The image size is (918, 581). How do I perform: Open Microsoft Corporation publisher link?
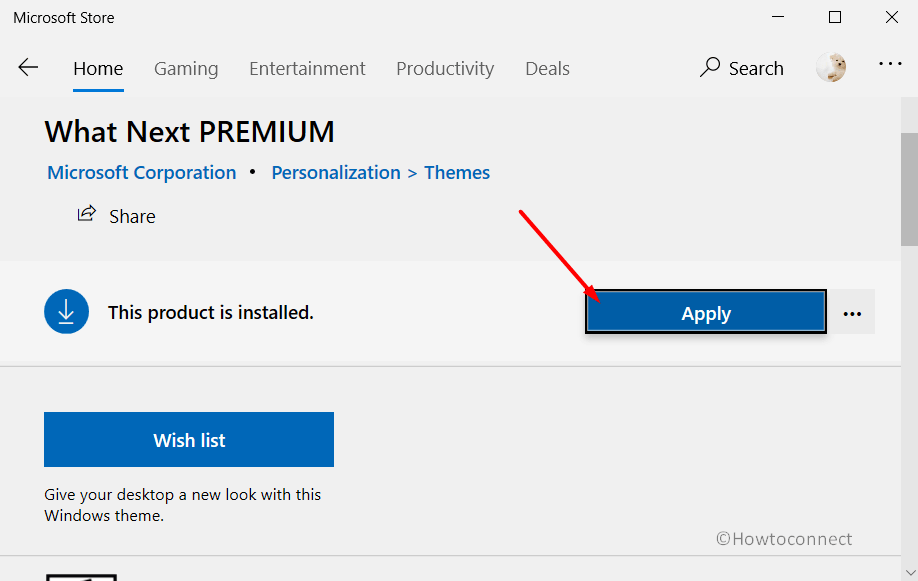pyautogui.click(x=142, y=173)
